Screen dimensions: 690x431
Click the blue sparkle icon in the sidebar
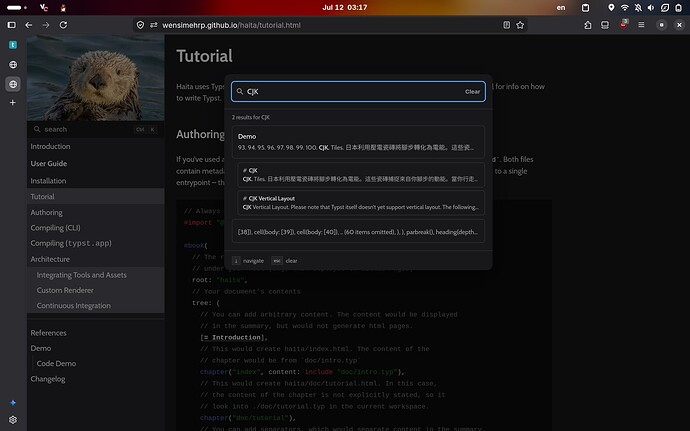point(13,402)
